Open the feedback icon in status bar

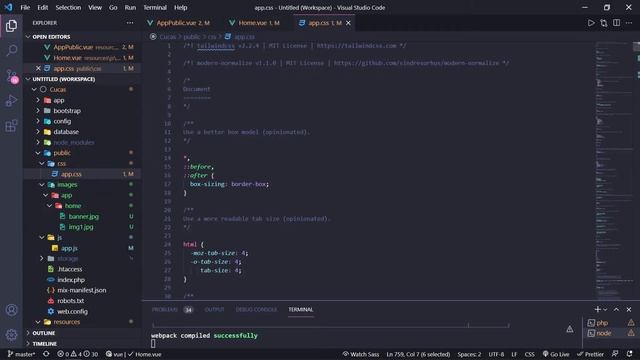[x=615, y=354]
